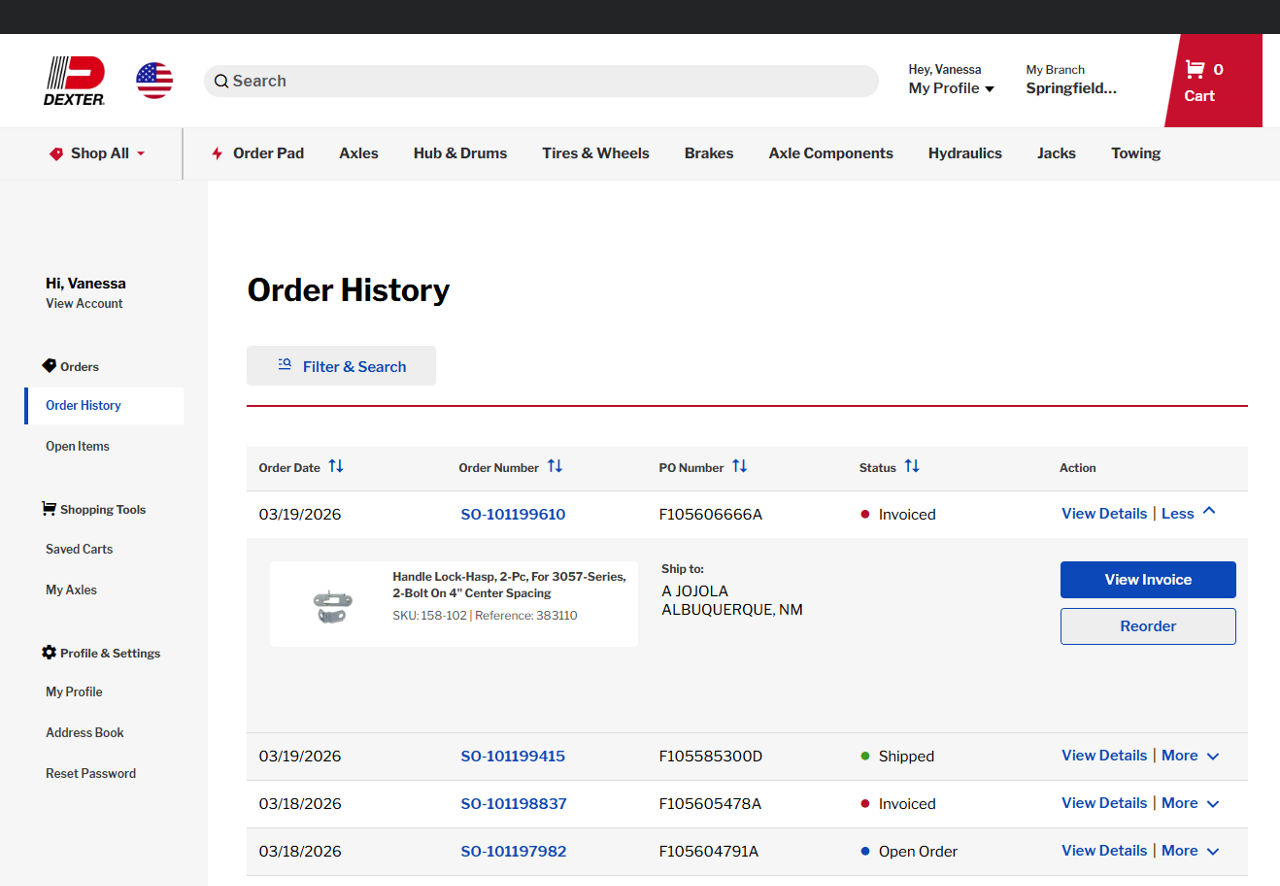This screenshot has height=886, width=1280.
Task: Sort by PO Number arrows
Action: 740,466
